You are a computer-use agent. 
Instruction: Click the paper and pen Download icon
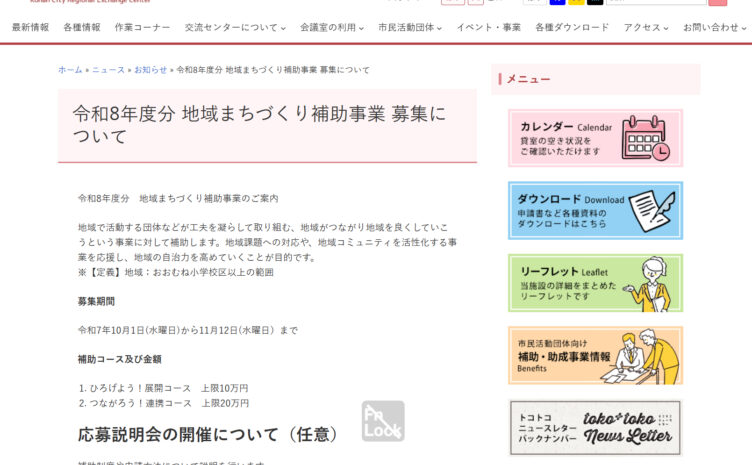[x=650, y=210]
